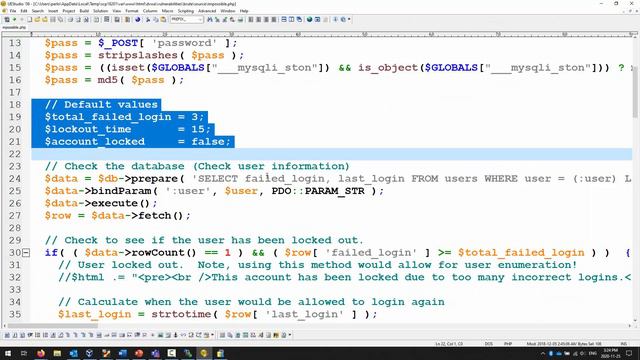This screenshot has width=640, height=360.
Task: Click the PHP language status bar entry
Action: (x=508, y=344)
